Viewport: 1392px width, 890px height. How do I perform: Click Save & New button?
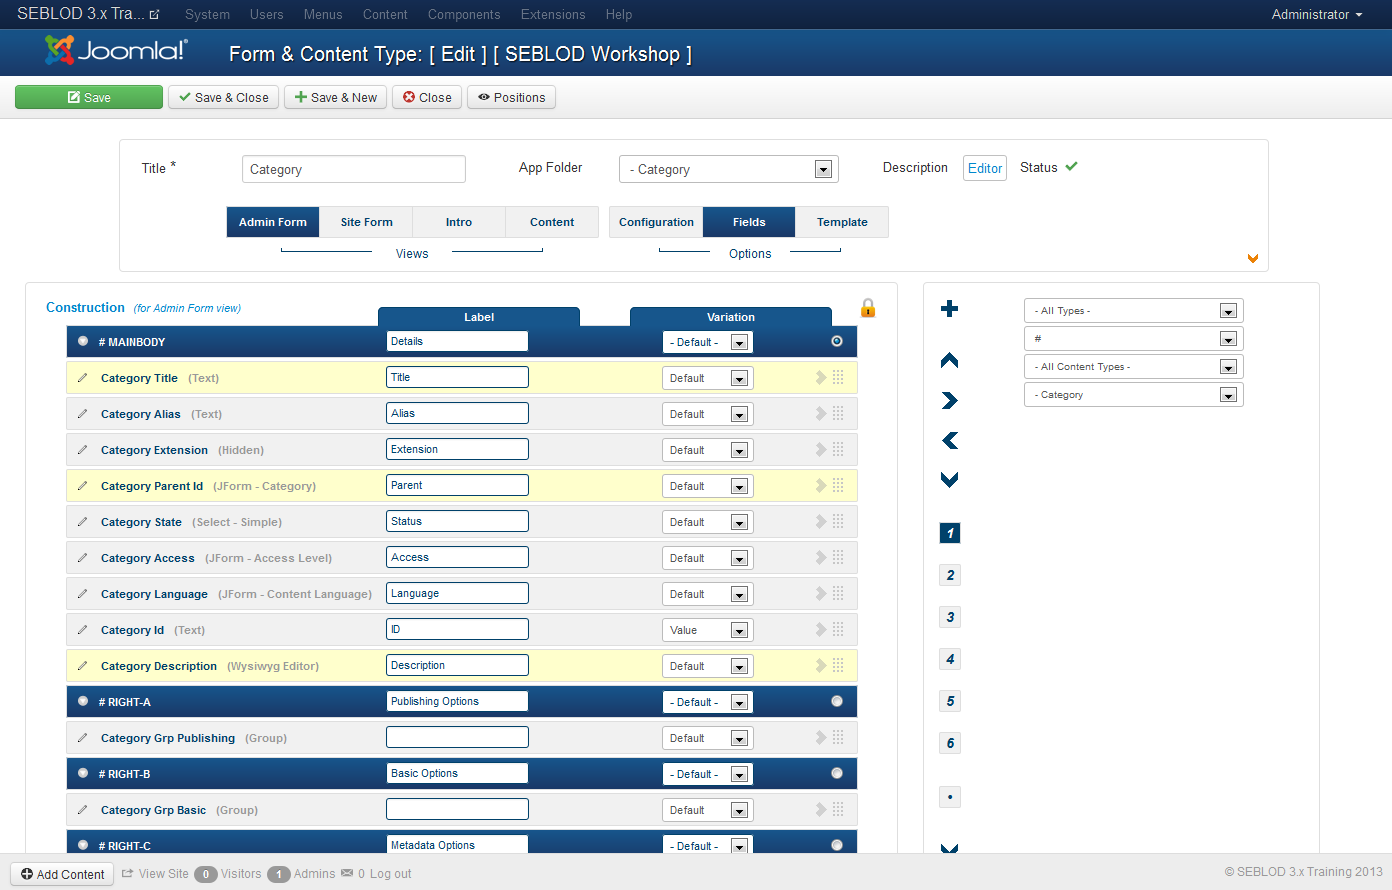[x=336, y=97]
